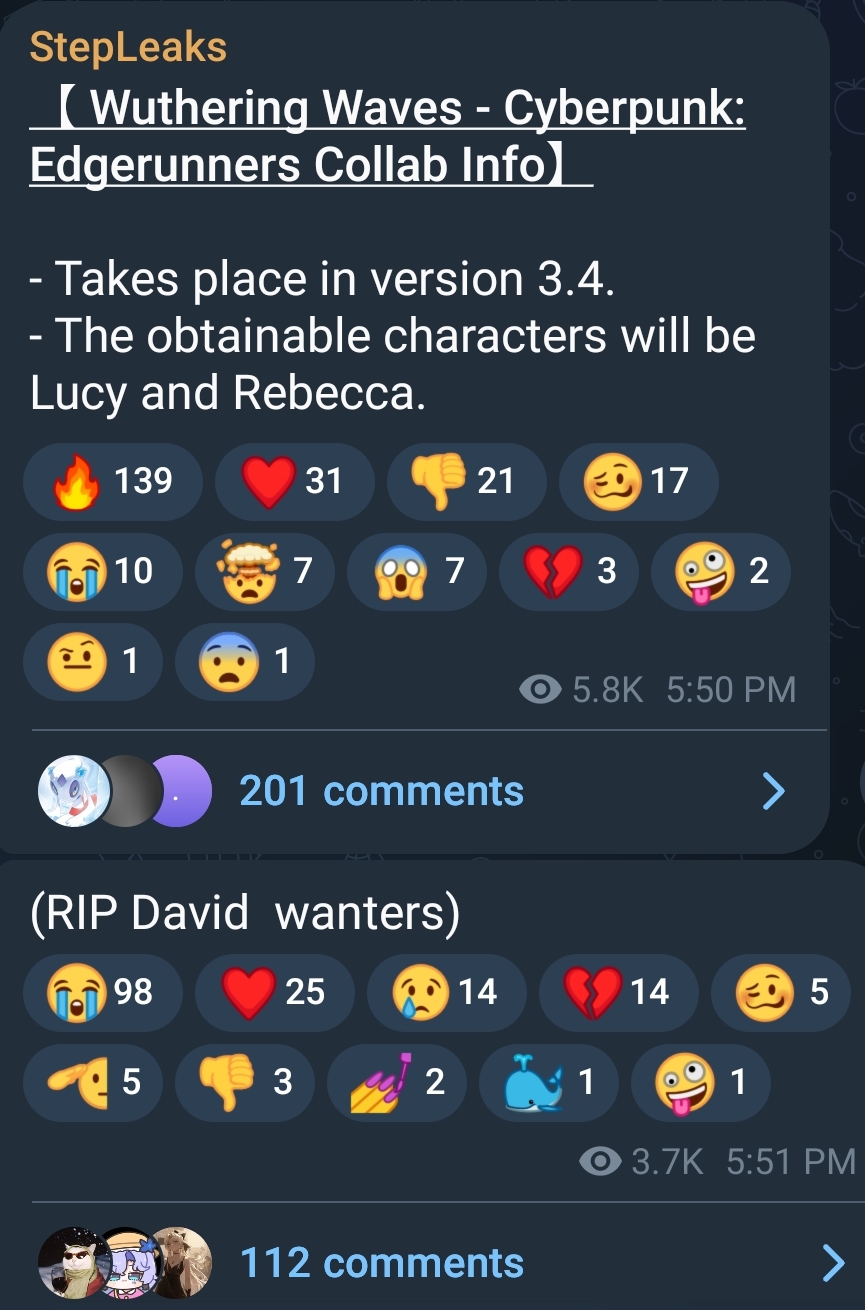Screen dimensions: 865x1310
Task: Tap the fire reaction with 139 count
Action: [112, 482]
